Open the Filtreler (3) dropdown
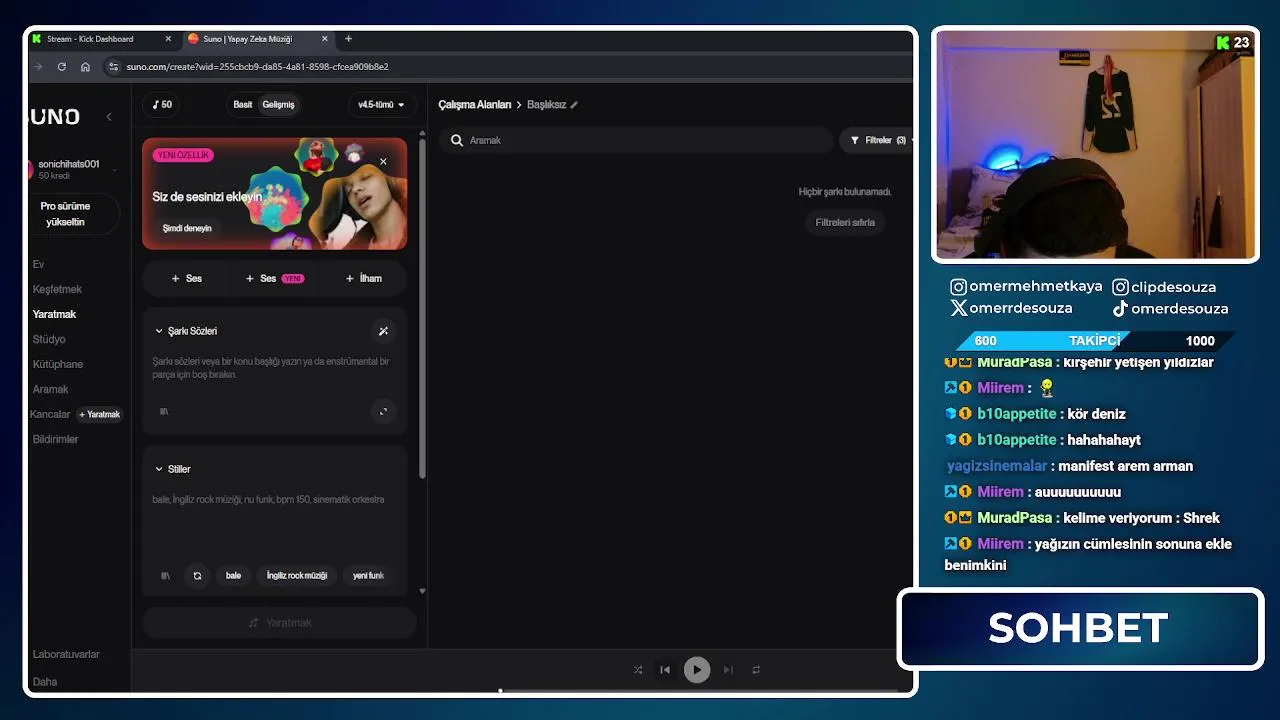The width and height of the screenshot is (1280, 720). click(x=878, y=141)
